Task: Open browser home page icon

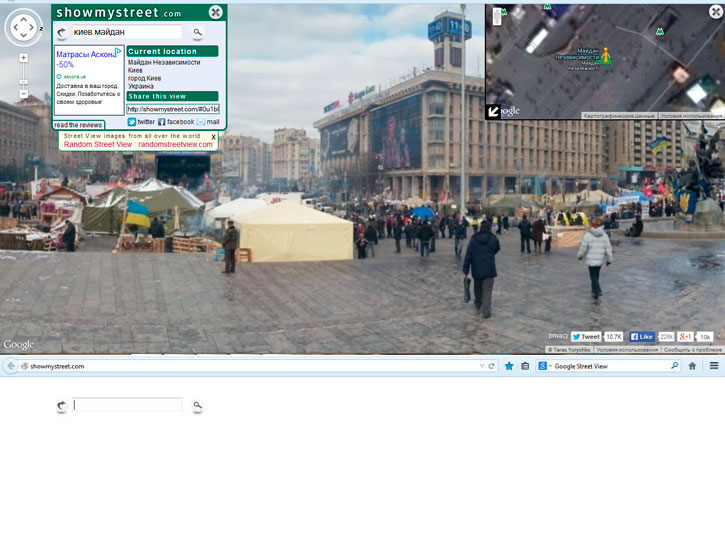Action: point(692,366)
